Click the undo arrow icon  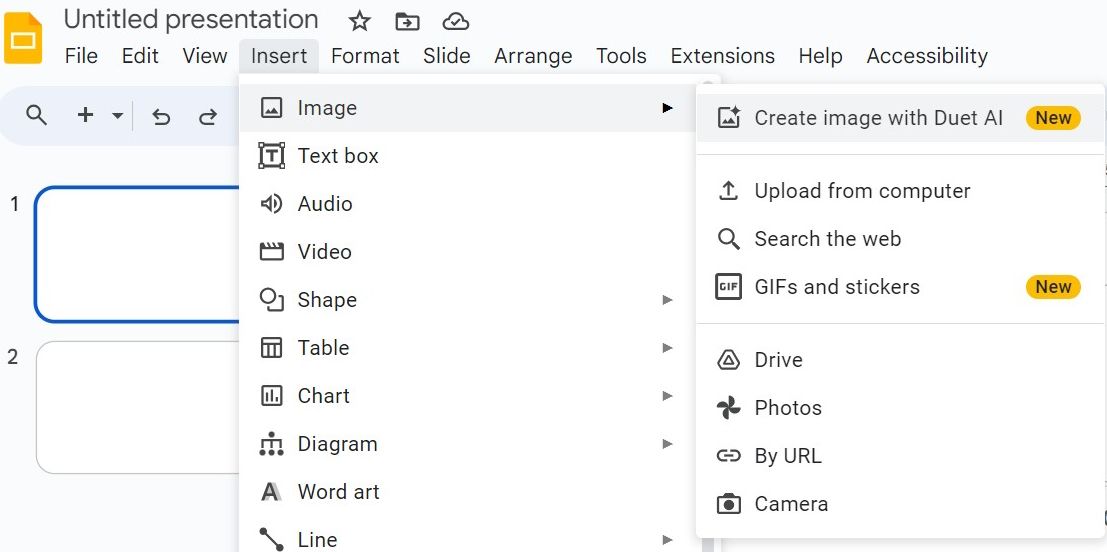pos(161,116)
